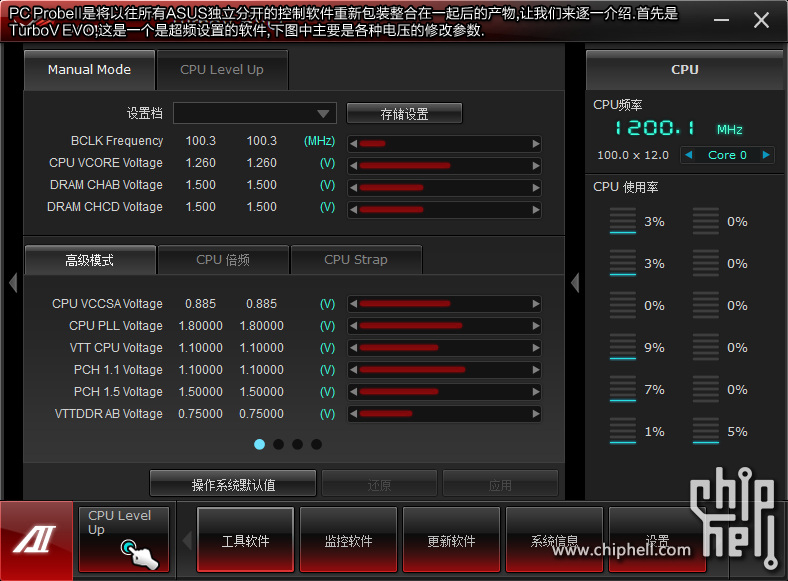Click the 应用 apply button
This screenshot has height=581, width=788.
point(500,485)
